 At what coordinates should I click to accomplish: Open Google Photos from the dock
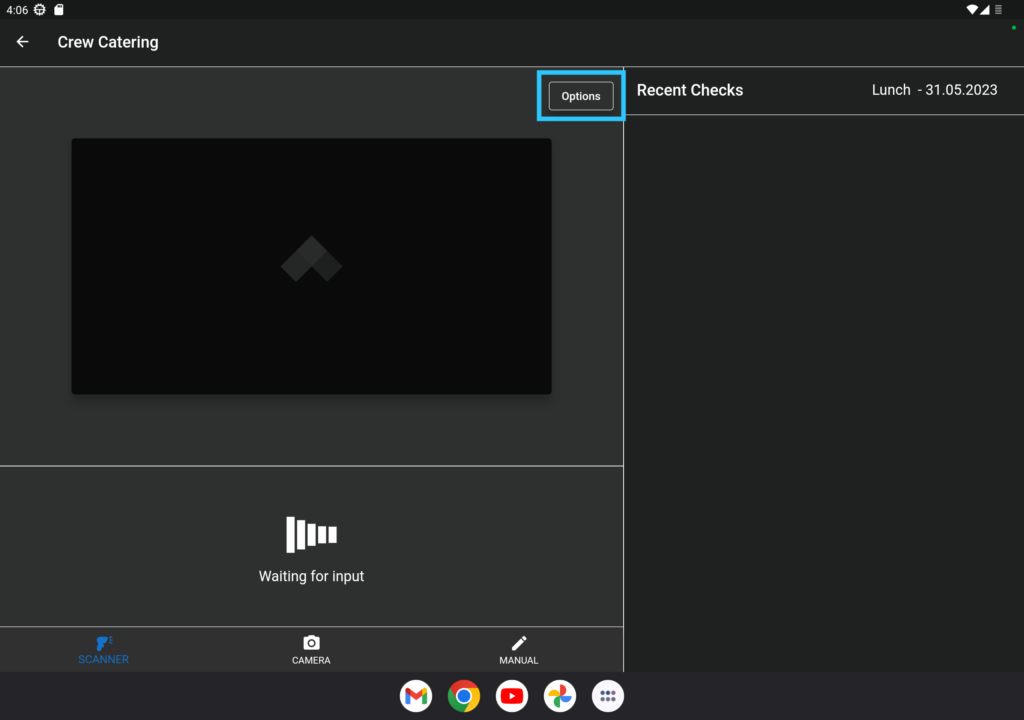point(560,696)
